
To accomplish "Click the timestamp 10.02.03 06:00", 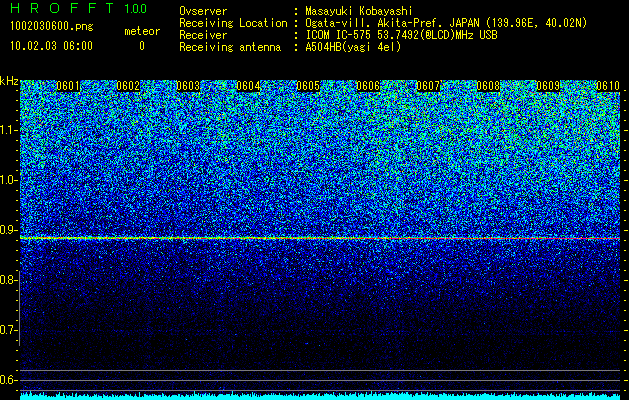I will tap(51, 46).
